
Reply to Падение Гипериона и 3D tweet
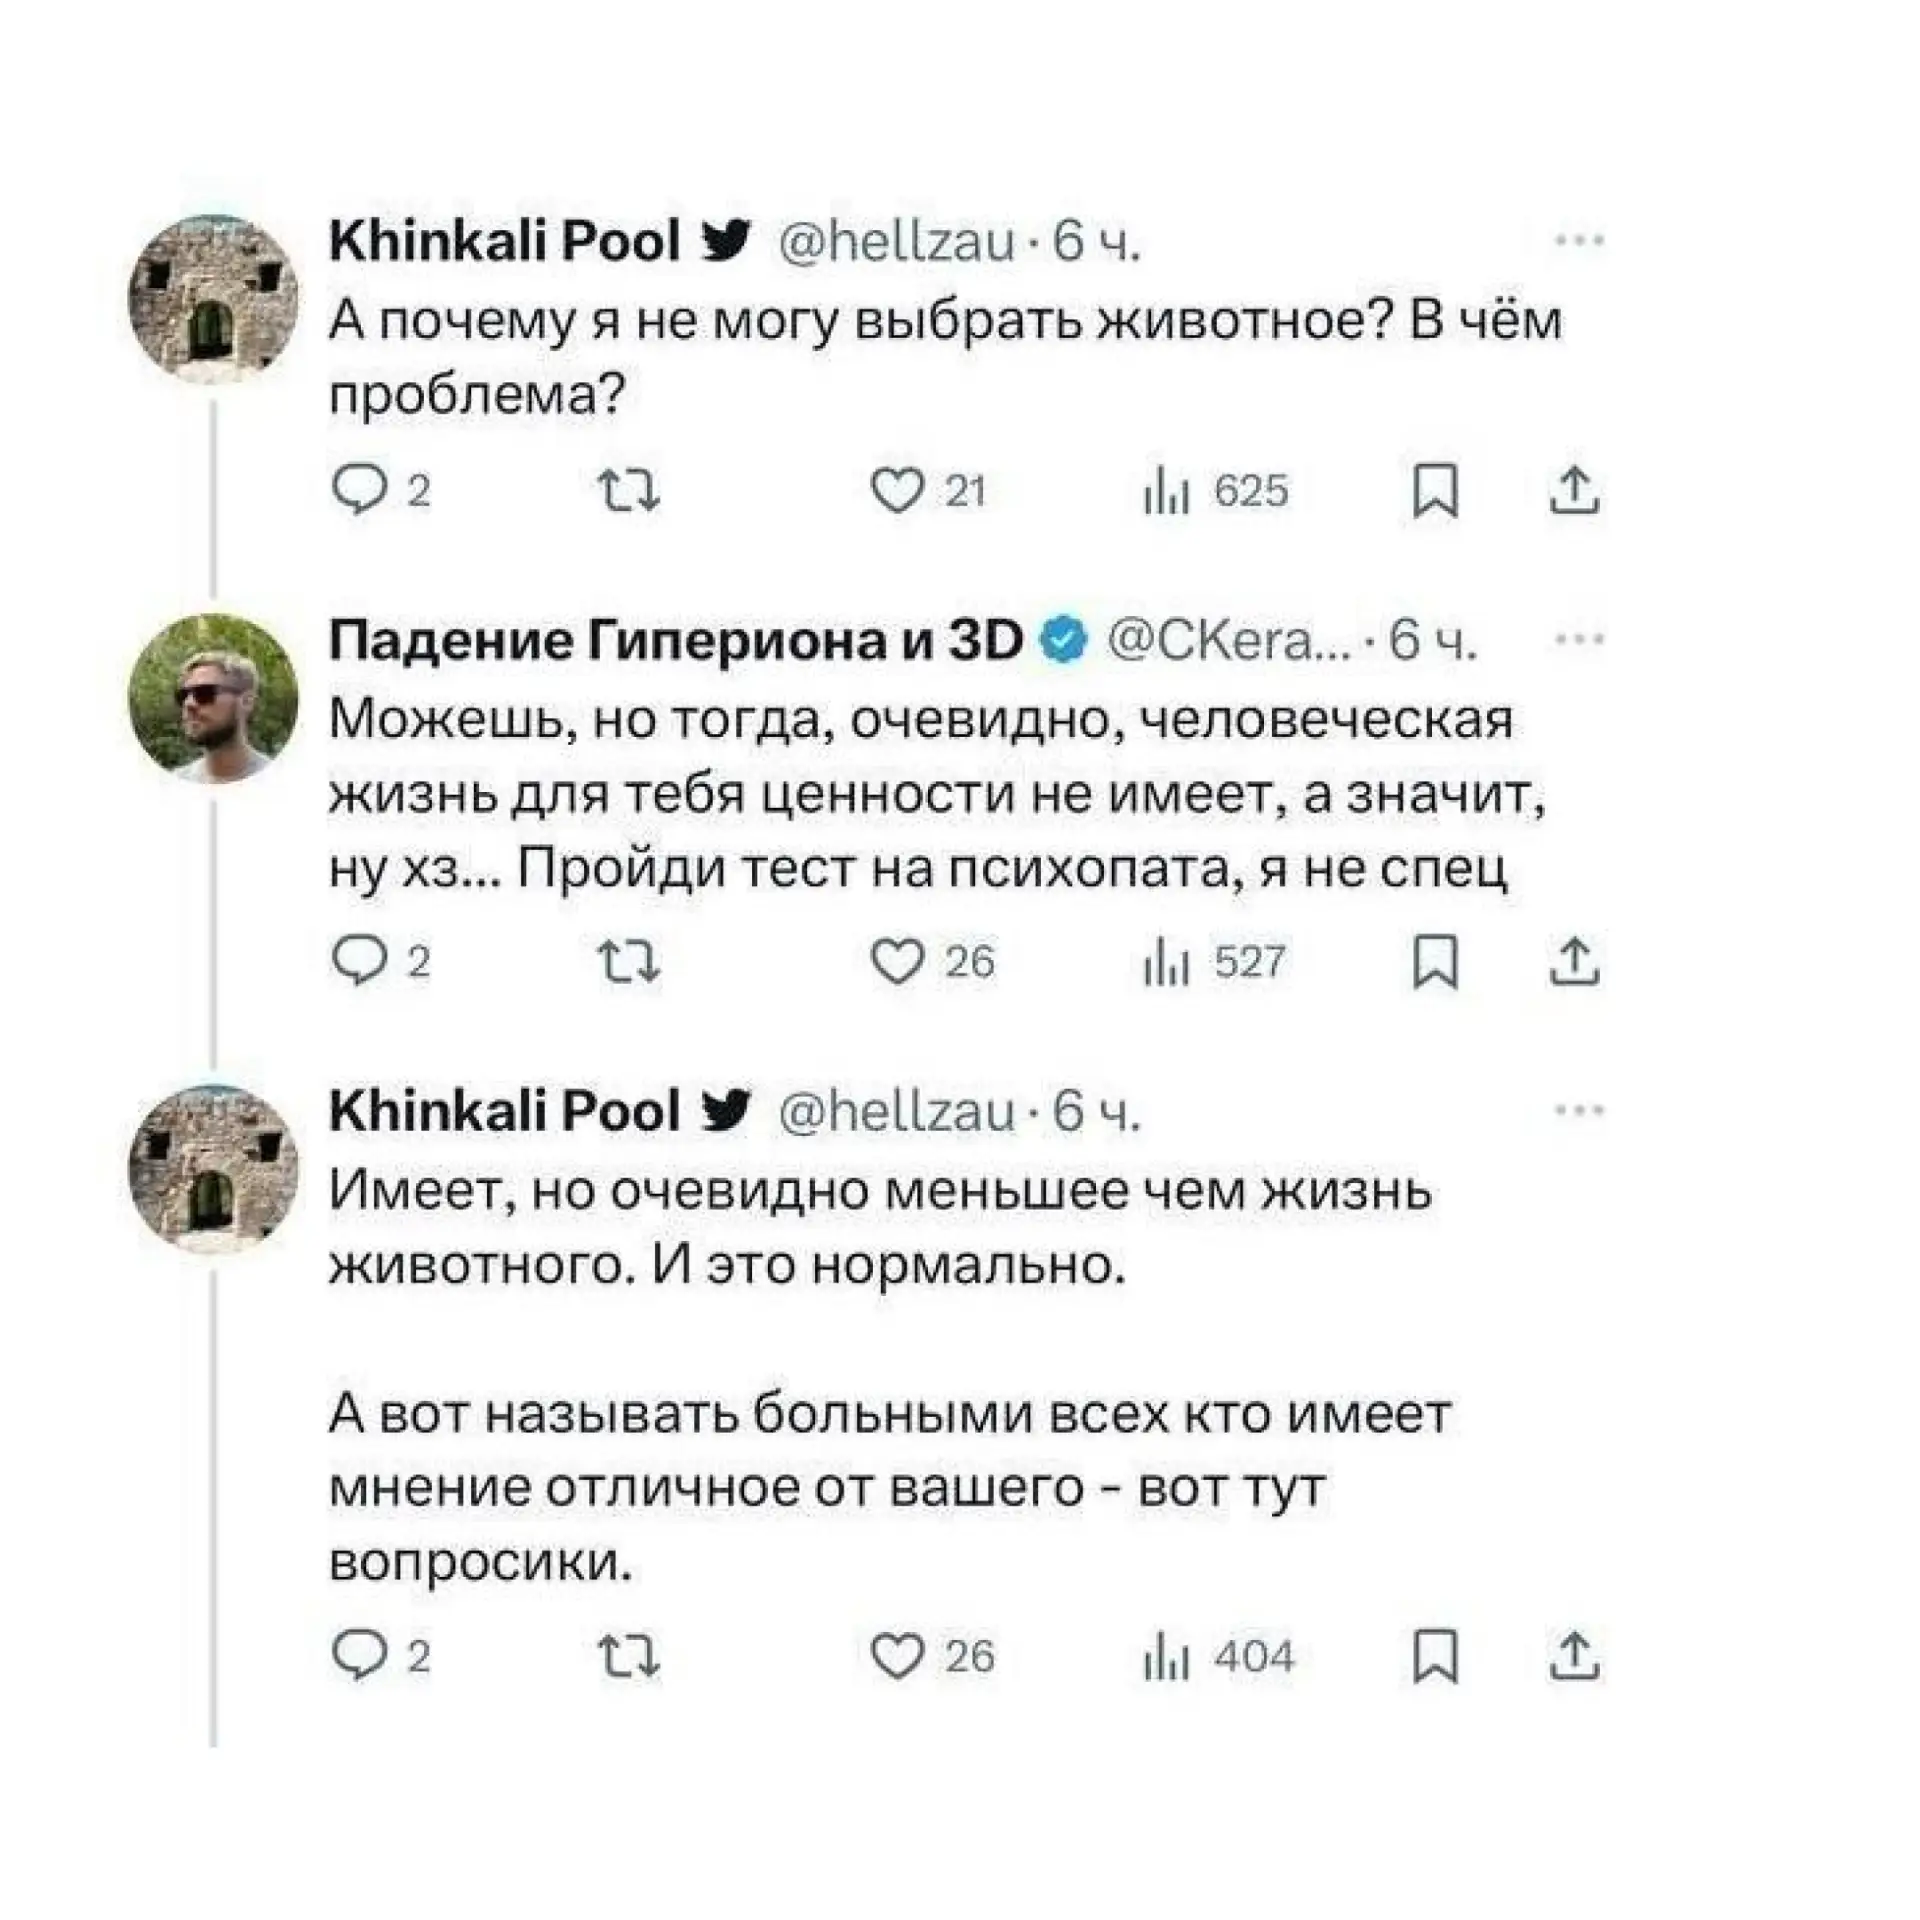pyautogui.click(x=357, y=962)
